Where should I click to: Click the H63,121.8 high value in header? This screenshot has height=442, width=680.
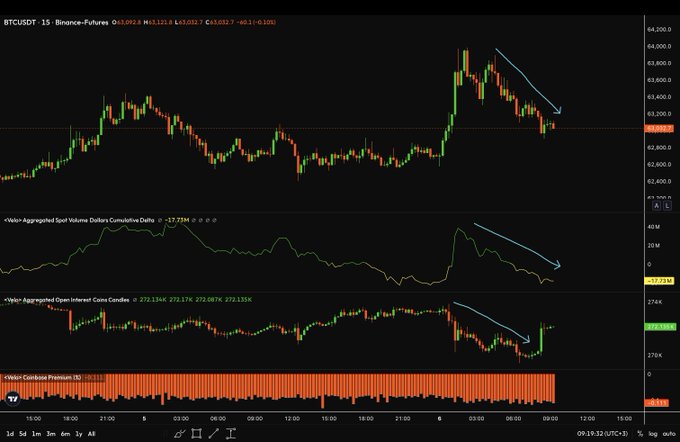pos(158,22)
